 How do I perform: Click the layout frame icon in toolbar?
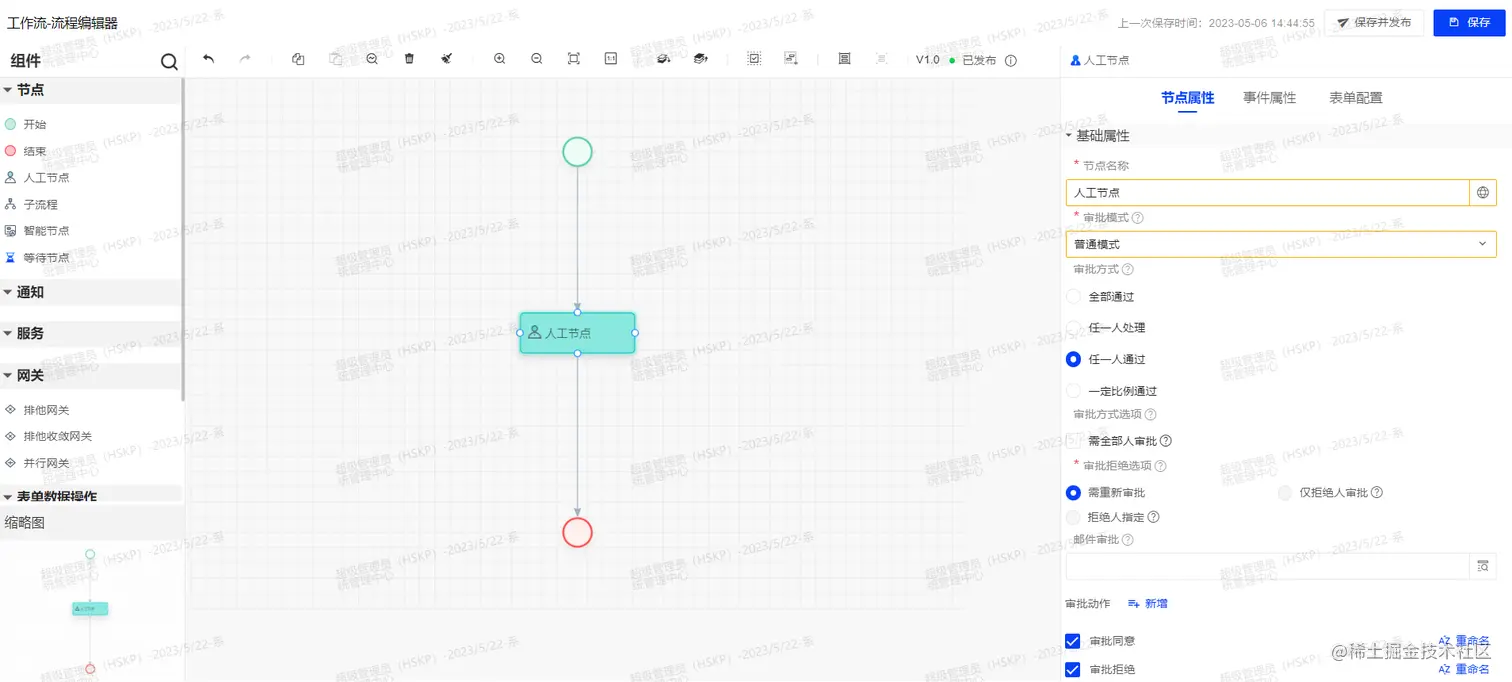[x=844, y=59]
